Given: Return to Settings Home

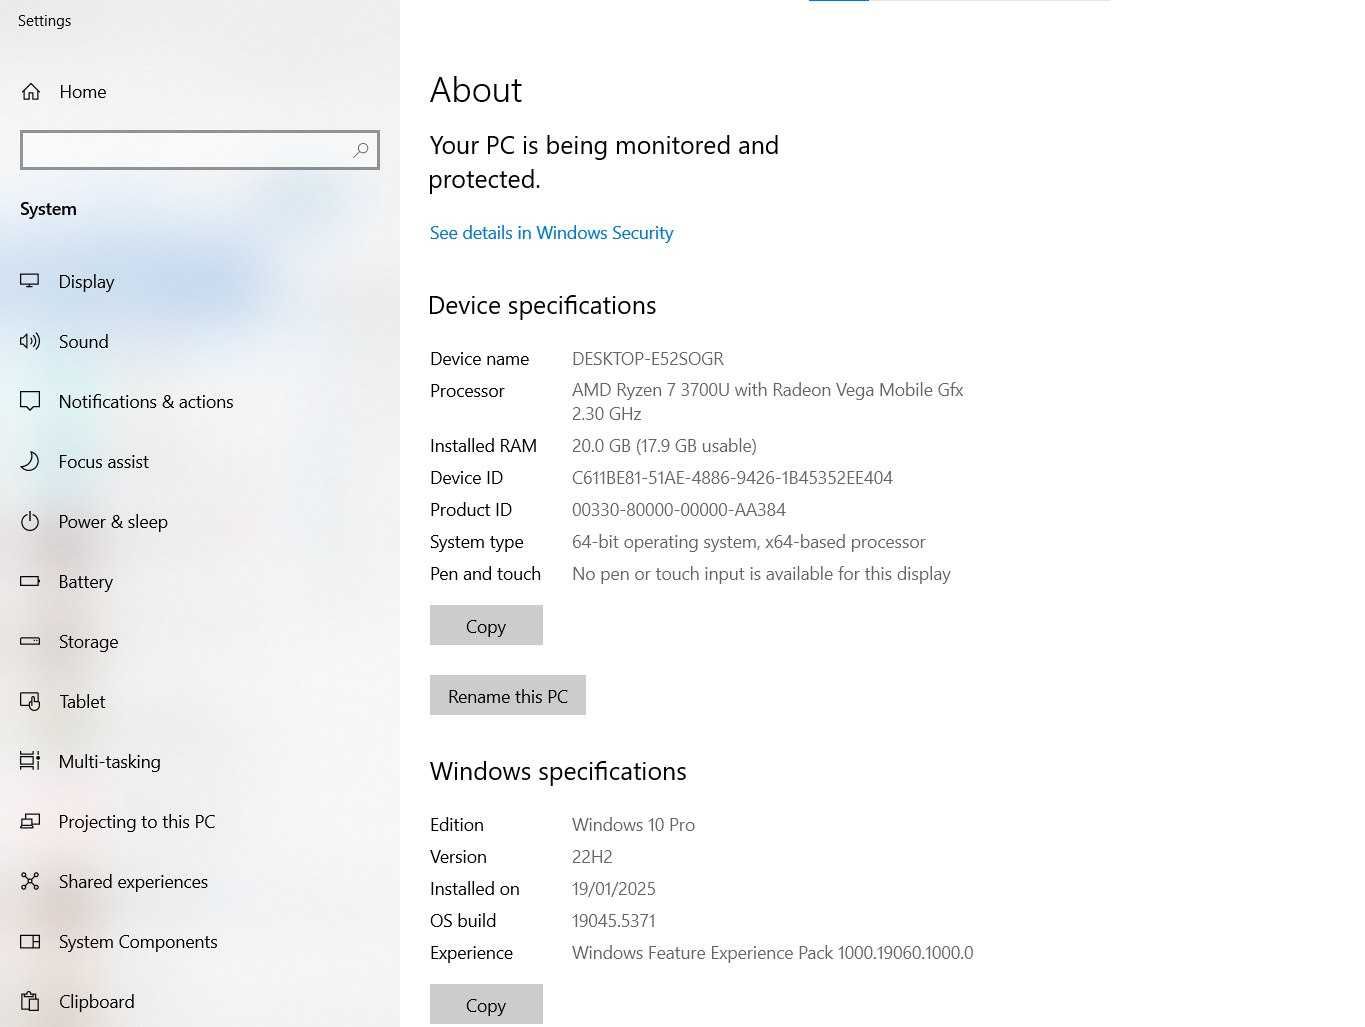Looking at the screenshot, I should [x=200, y=92].
